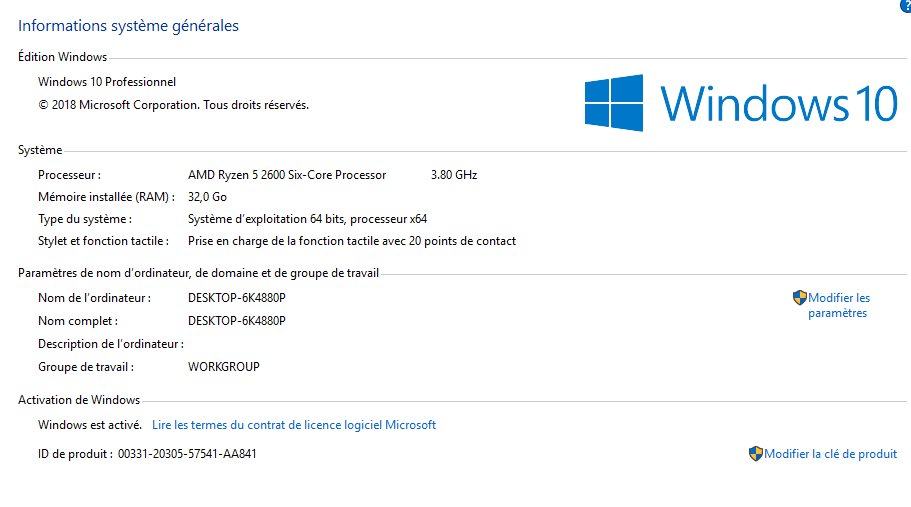
Task: Click the Description de l'ordinateur label
Action: [x=111, y=344]
